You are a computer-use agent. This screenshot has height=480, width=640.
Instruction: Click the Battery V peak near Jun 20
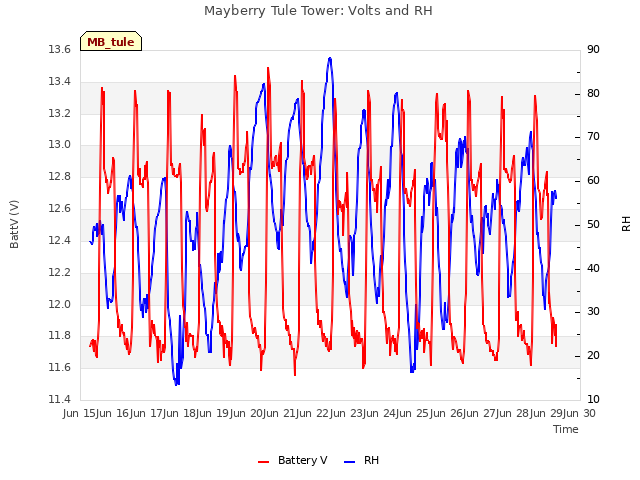point(268,68)
